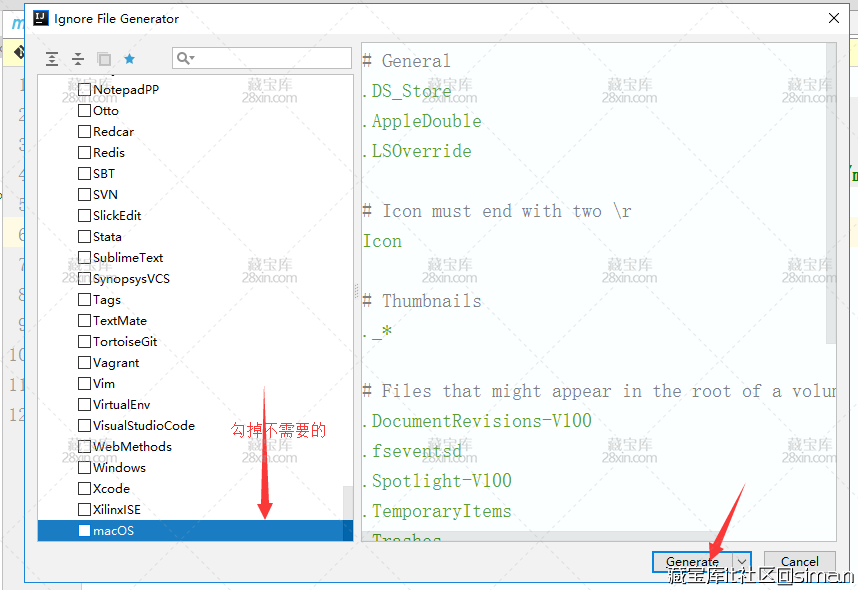Toggle the Vim template checkbox

coord(84,384)
